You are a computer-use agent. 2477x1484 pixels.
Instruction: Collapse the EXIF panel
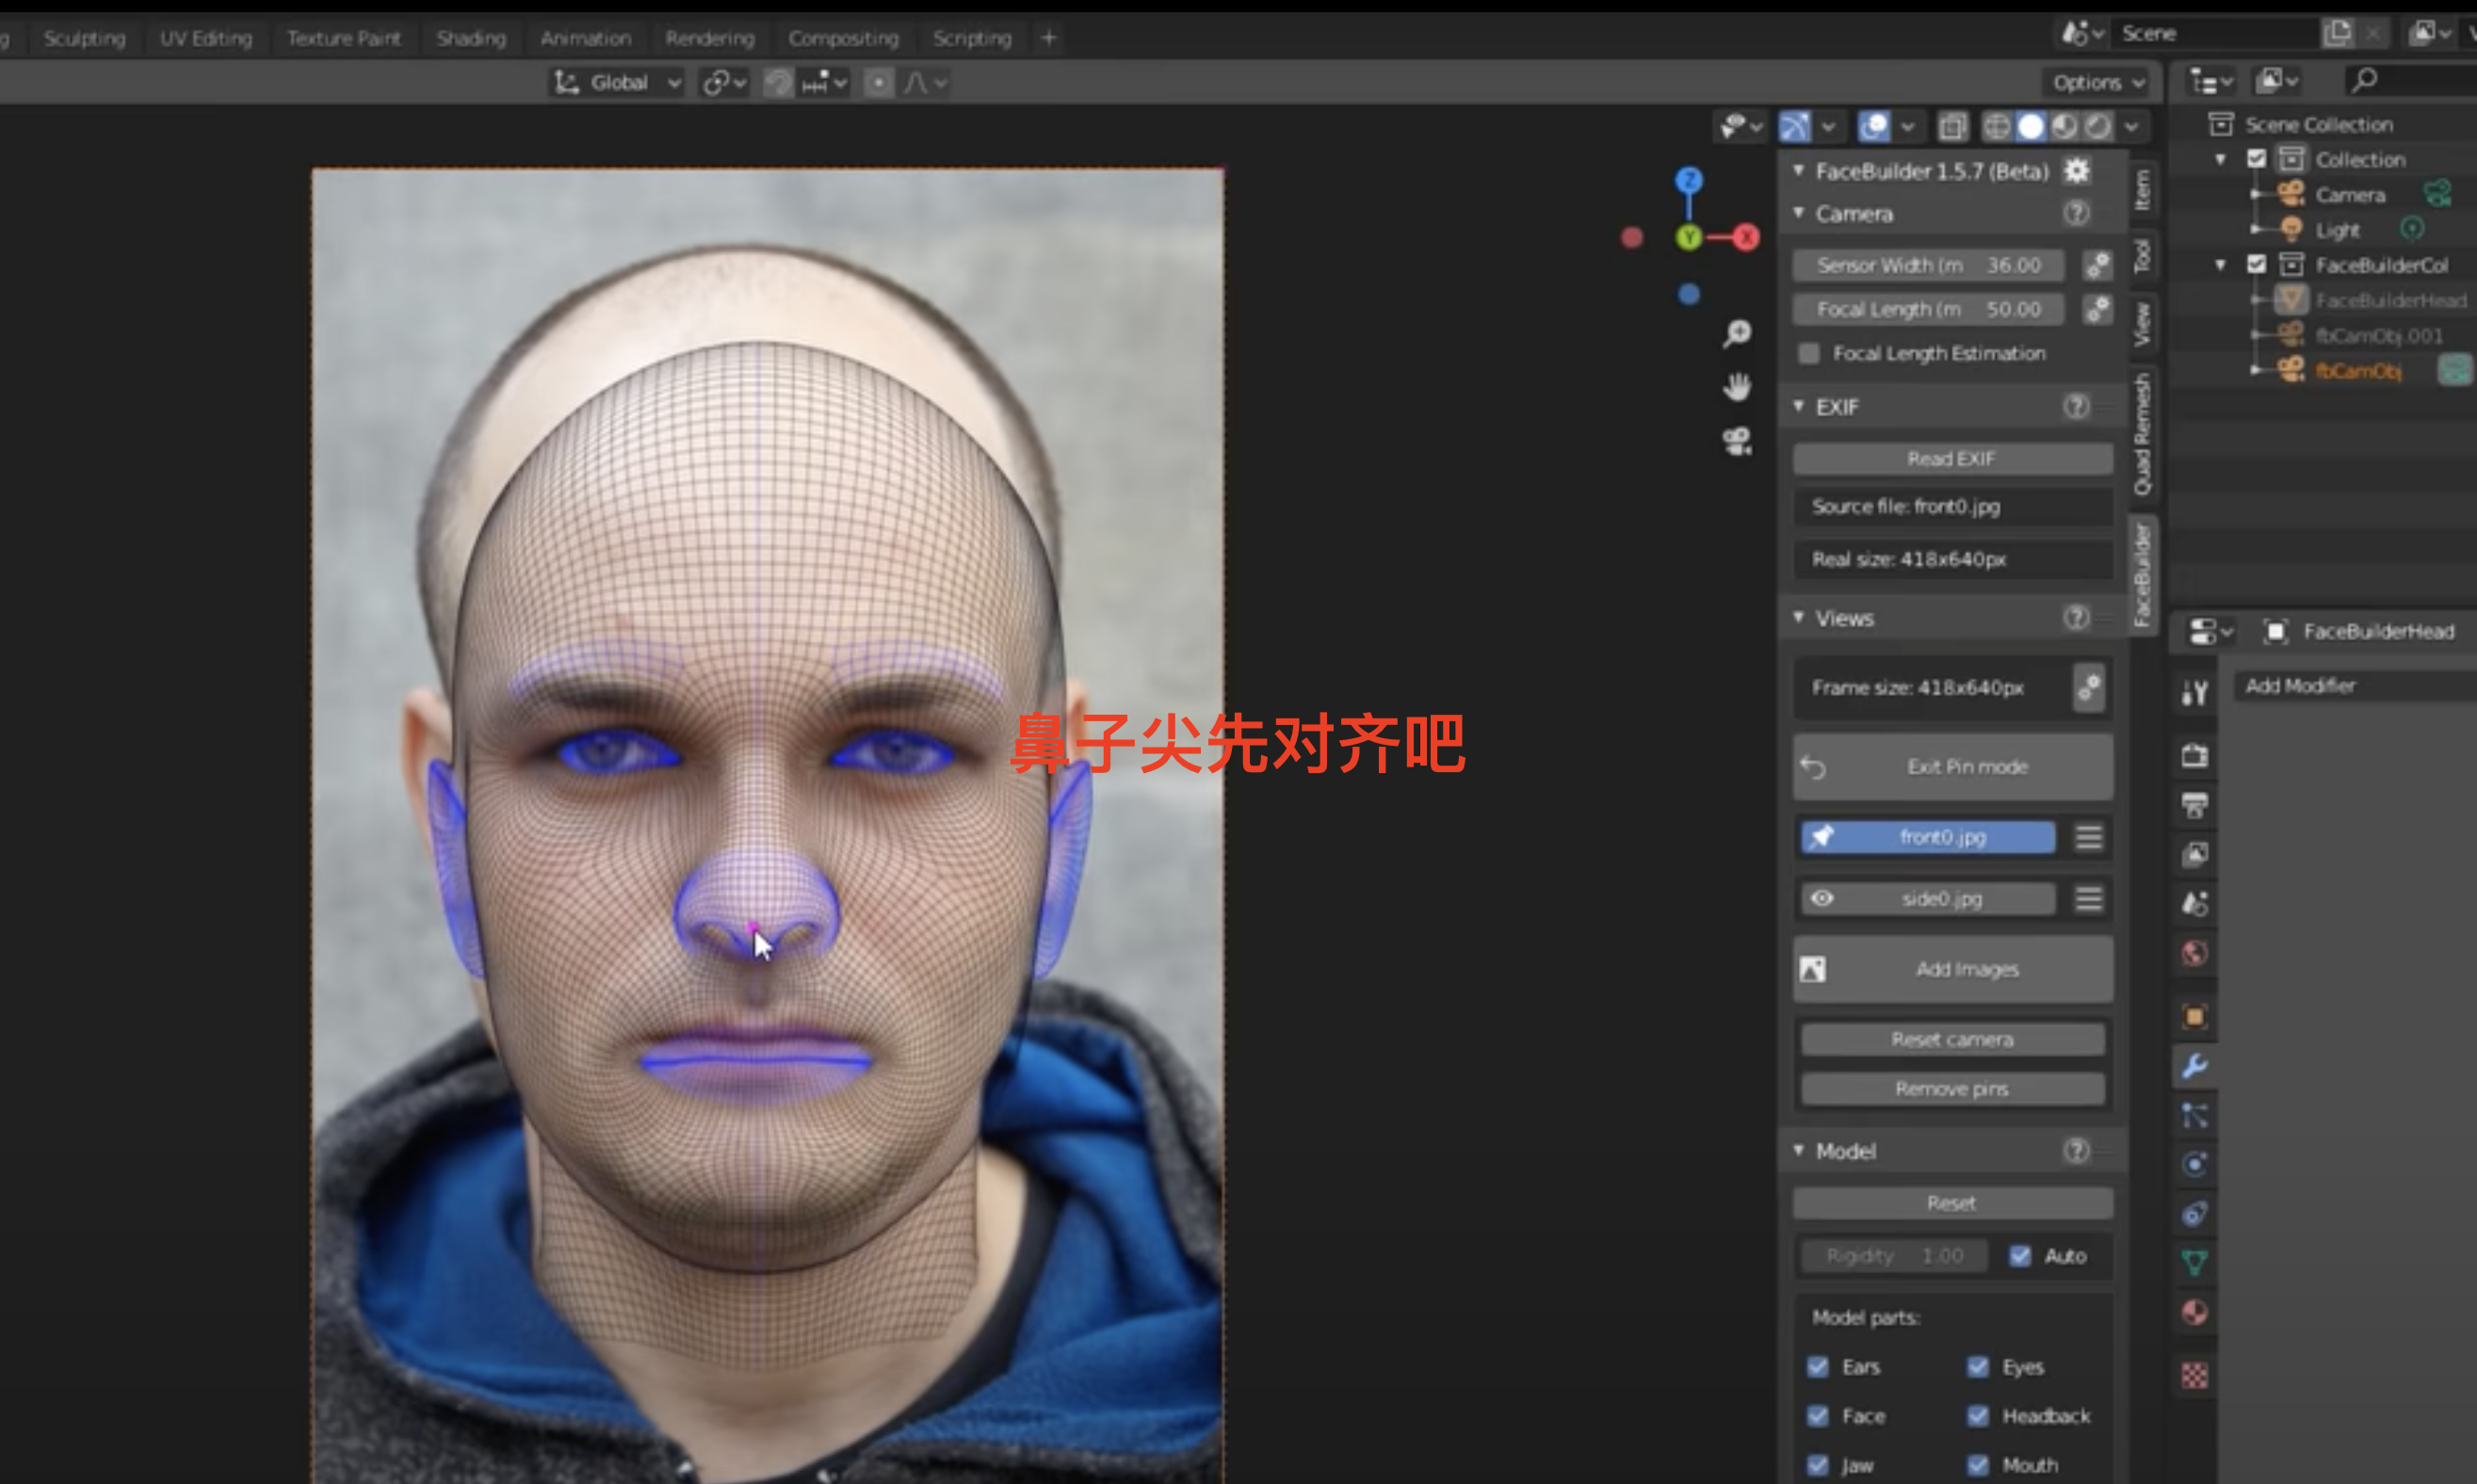point(1799,406)
